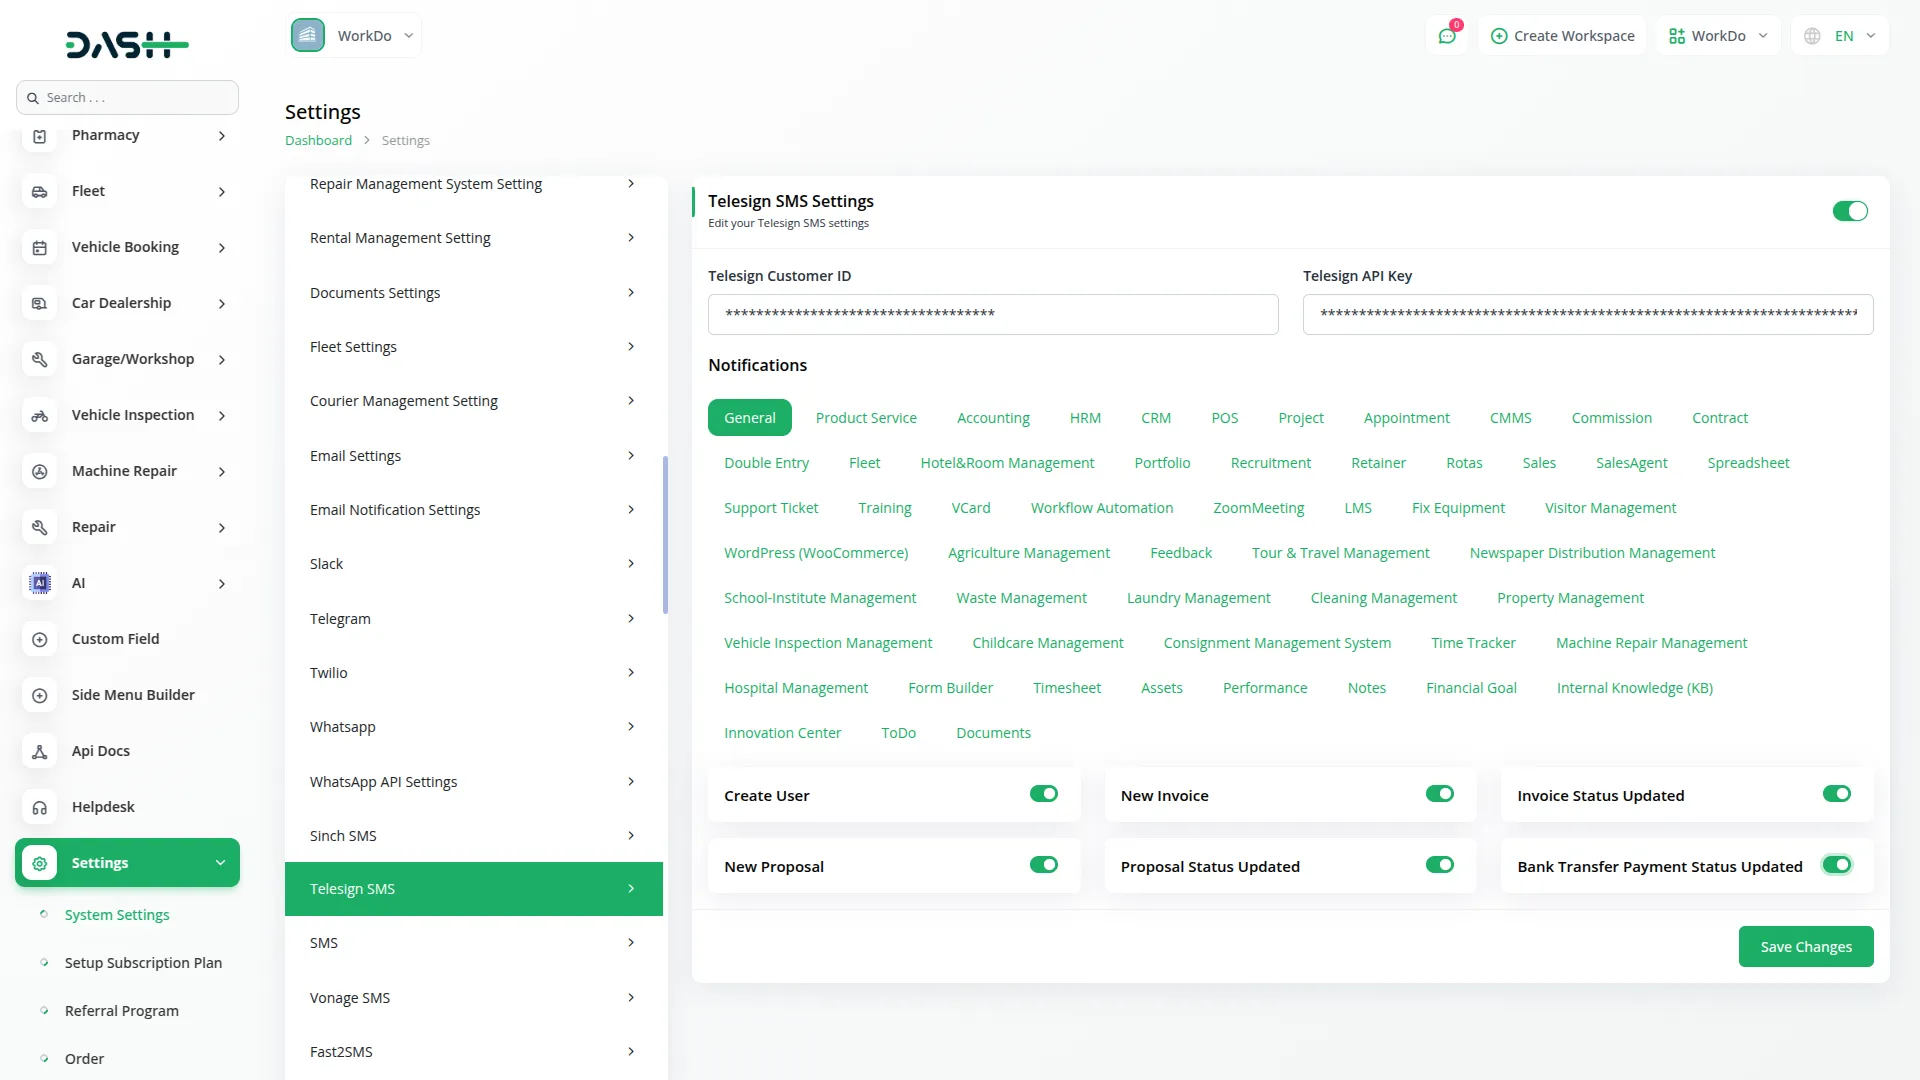Switch to the CRM notifications tab
Image resolution: width=1920 pixels, height=1080 pixels.
[1156, 417]
